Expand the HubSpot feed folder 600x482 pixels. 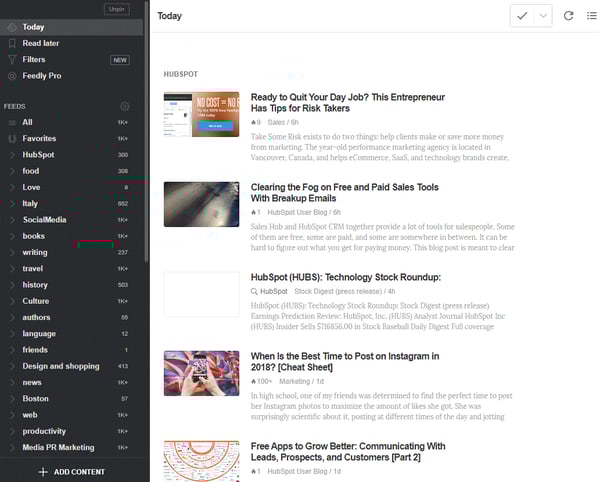coord(11,155)
